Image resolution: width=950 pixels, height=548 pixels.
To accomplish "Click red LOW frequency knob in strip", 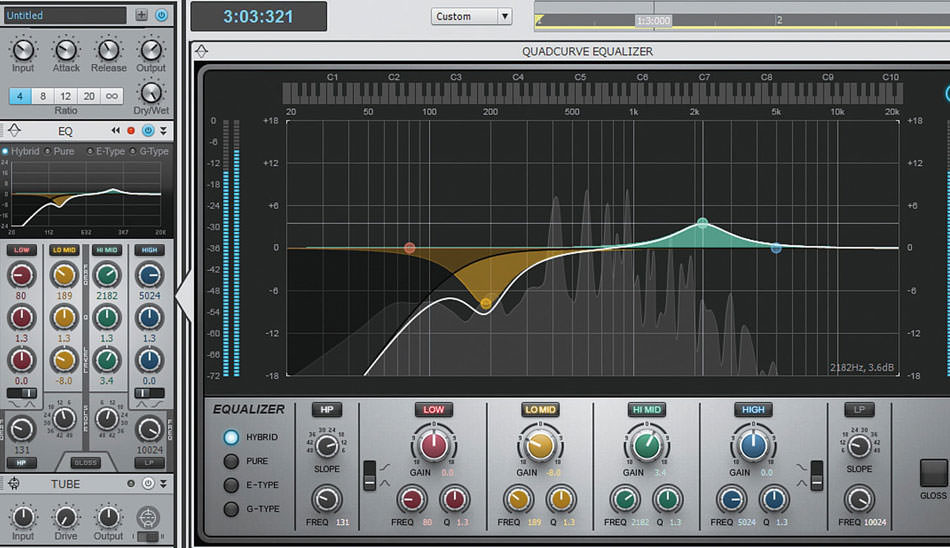I will pos(21,275).
